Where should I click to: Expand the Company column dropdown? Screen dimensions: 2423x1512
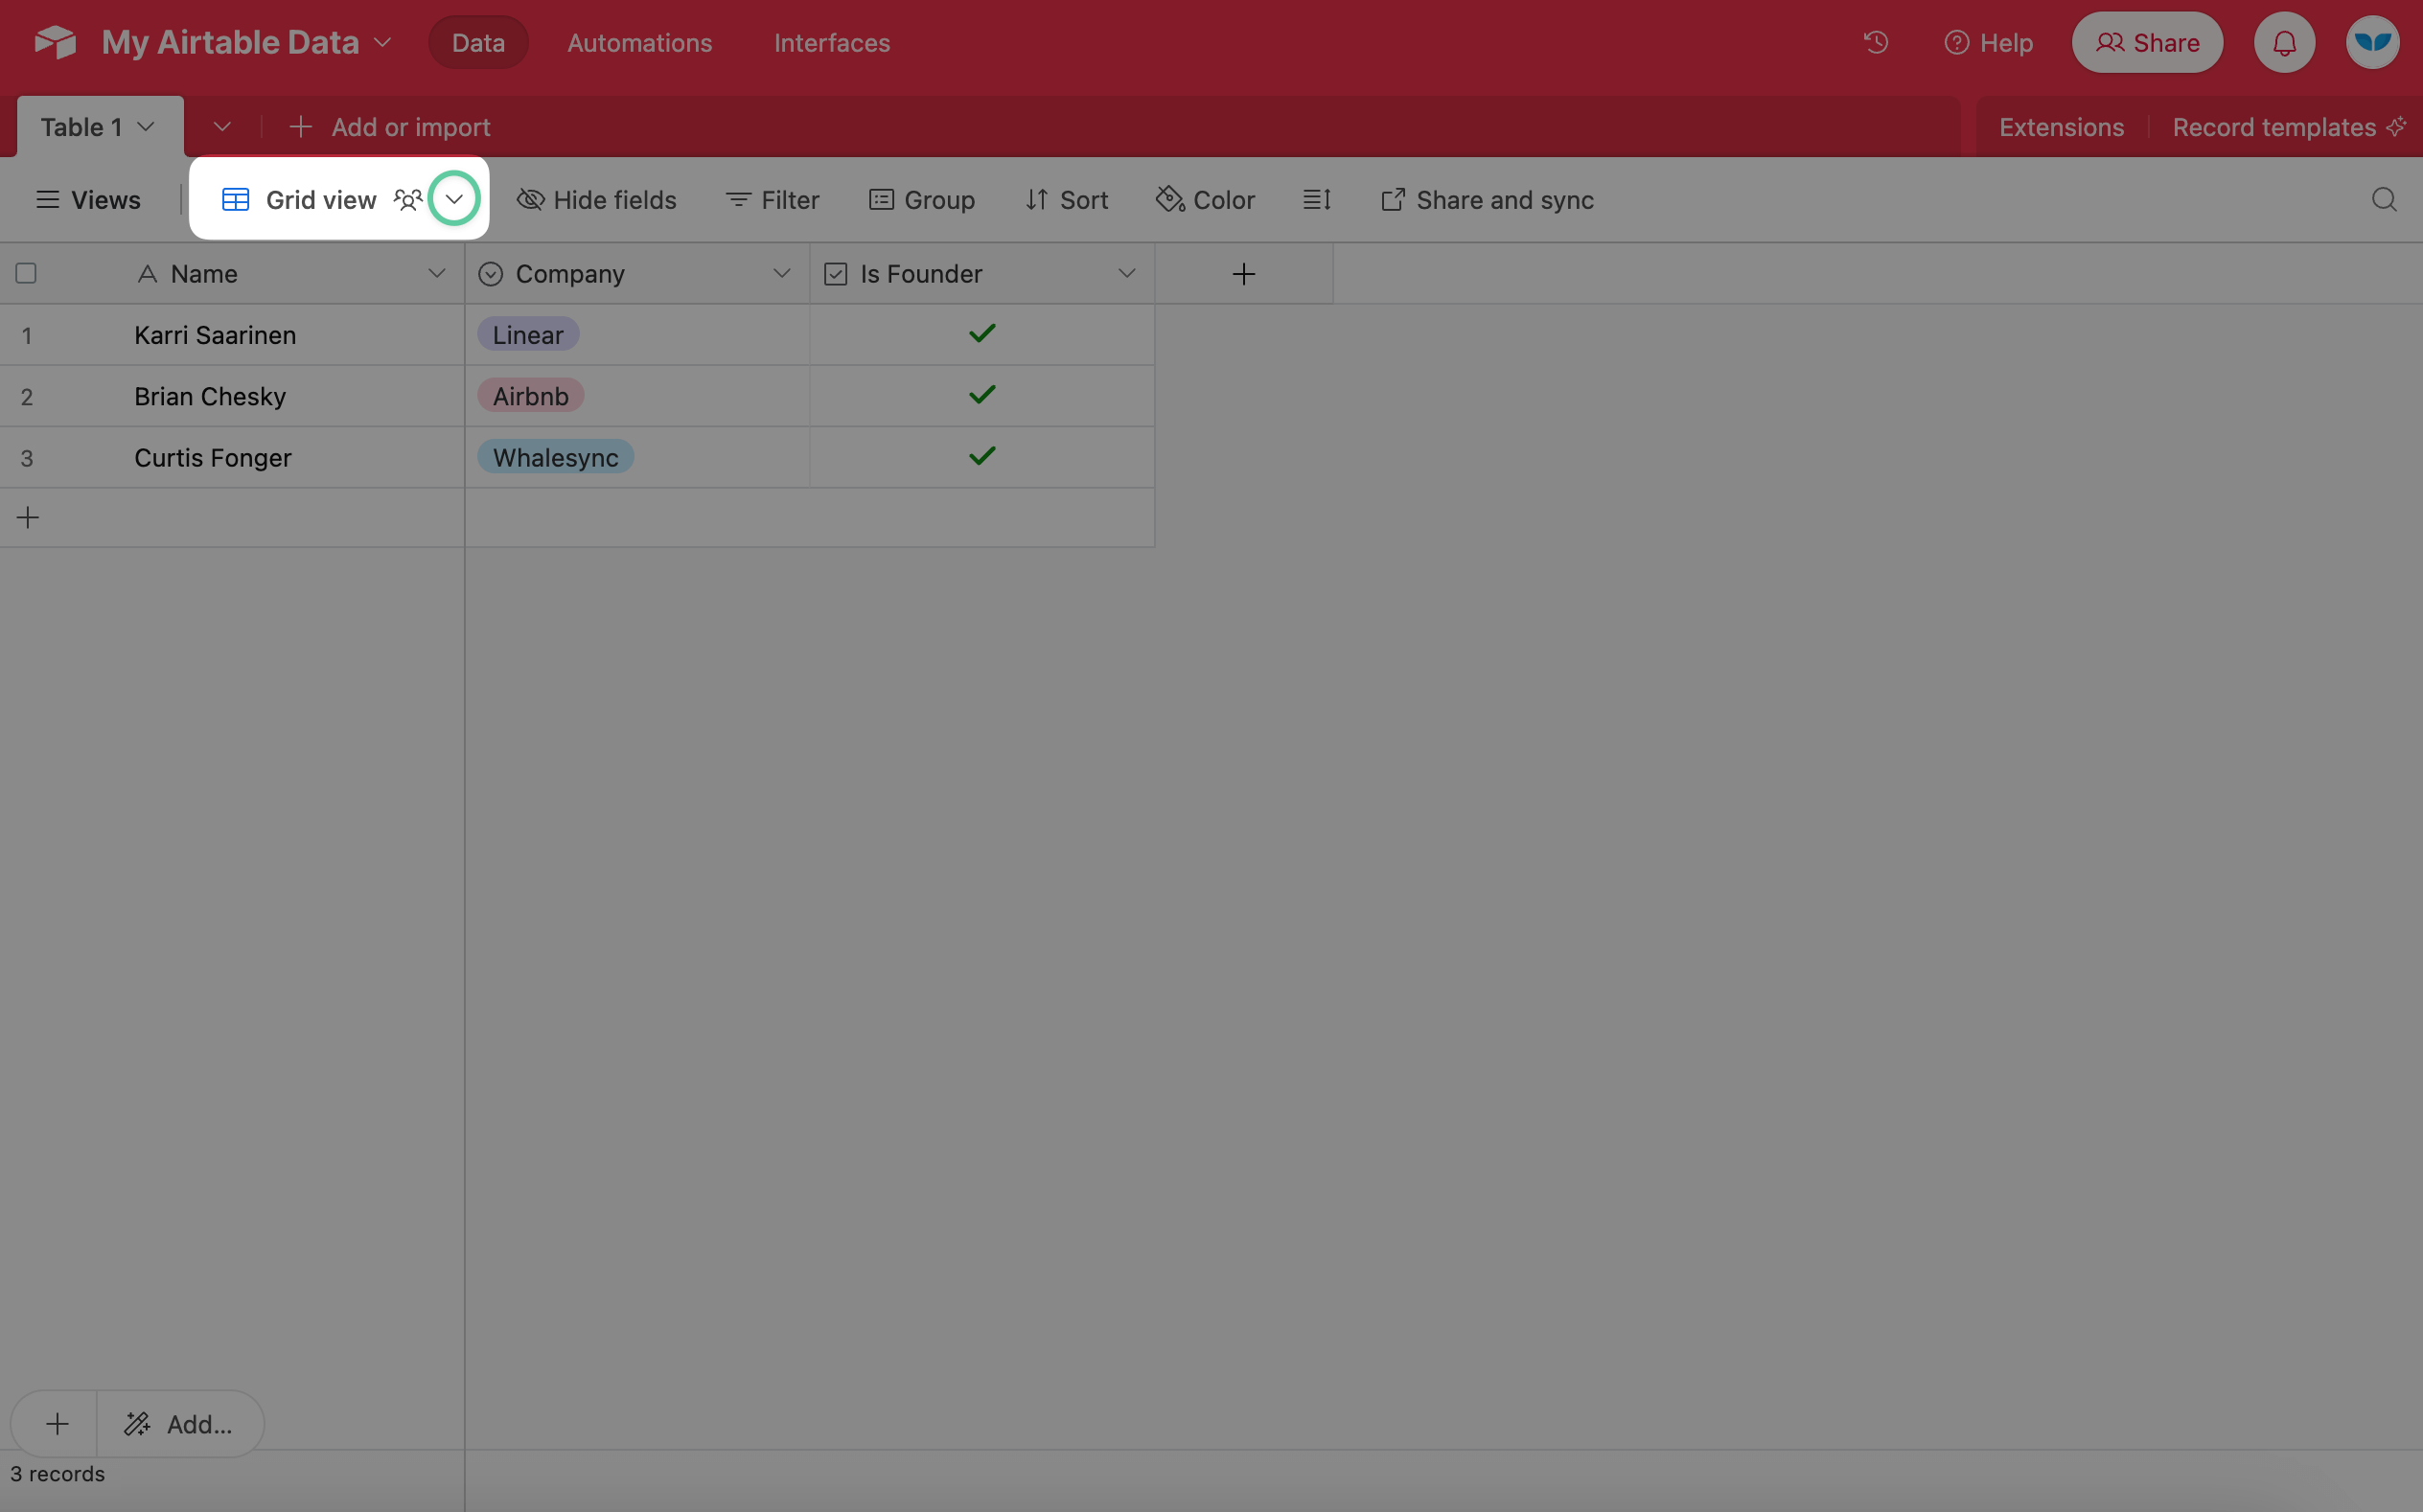coord(782,273)
